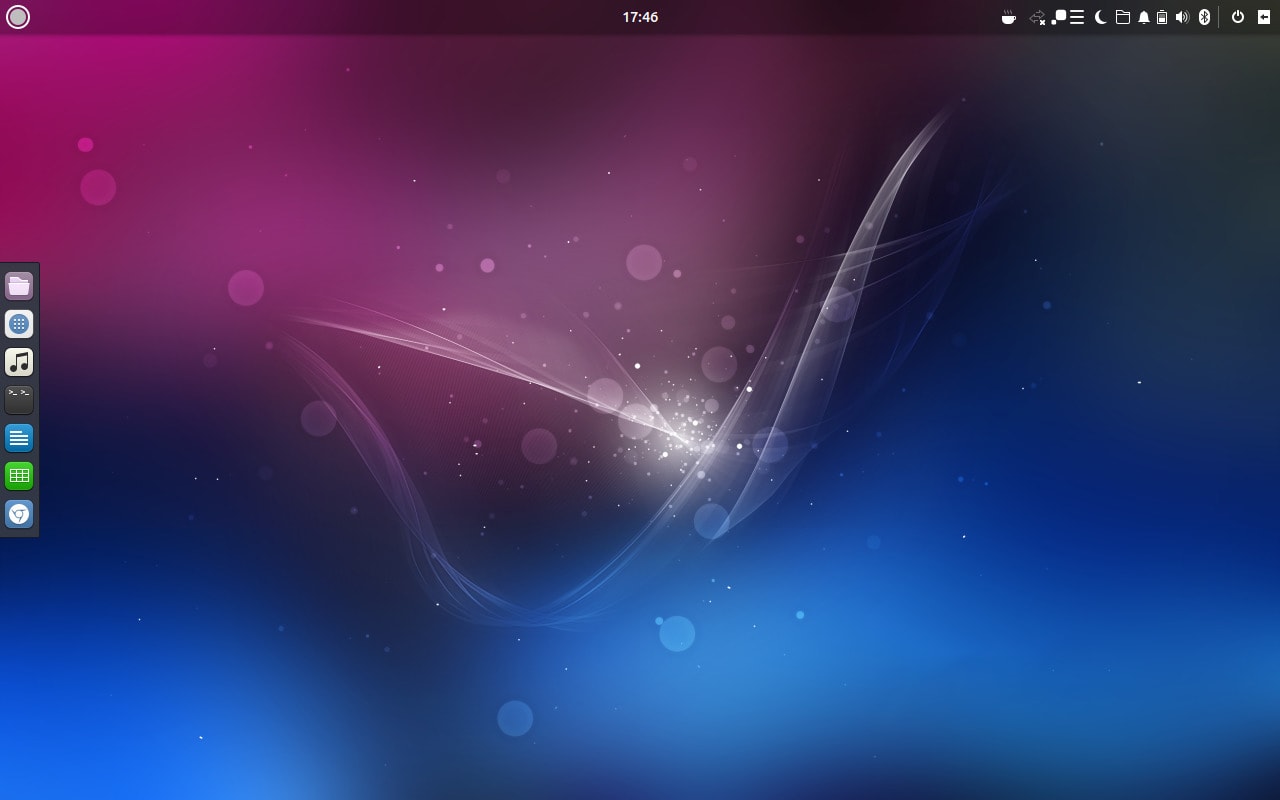The image size is (1280, 800).
Task: Open the power session menu
Action: (x=1238, y=17)
